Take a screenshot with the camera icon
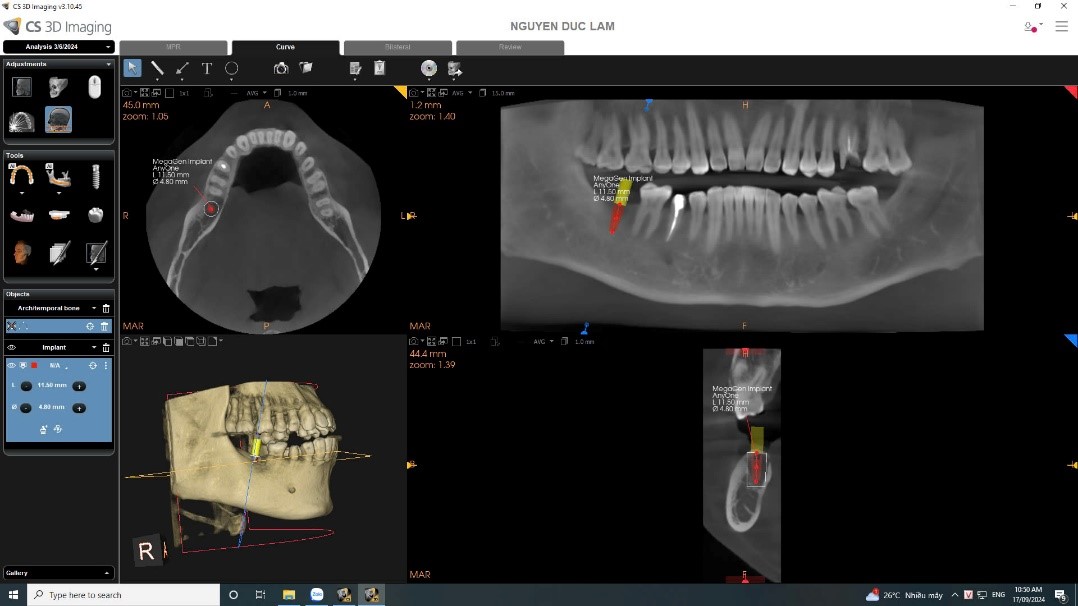The width and height of the screenshot is (1078, 606). pos(281,69)
